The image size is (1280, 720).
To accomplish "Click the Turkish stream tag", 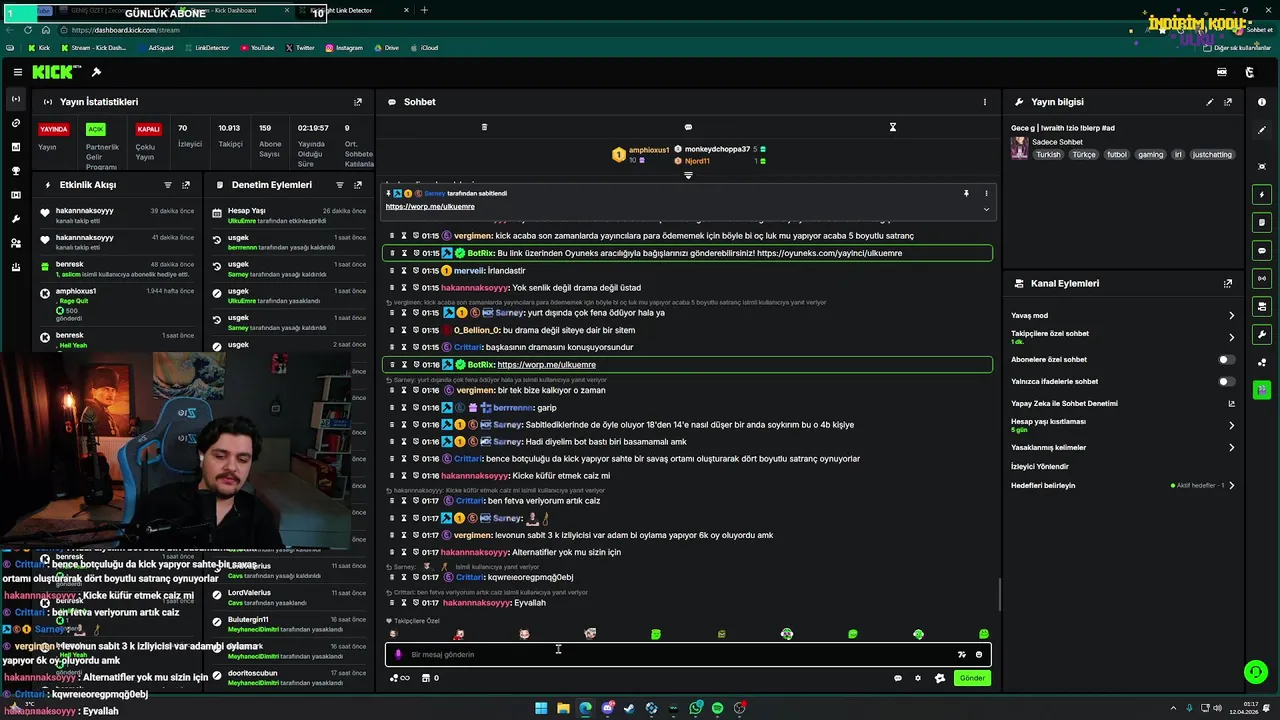I will tap(1048, 155).
